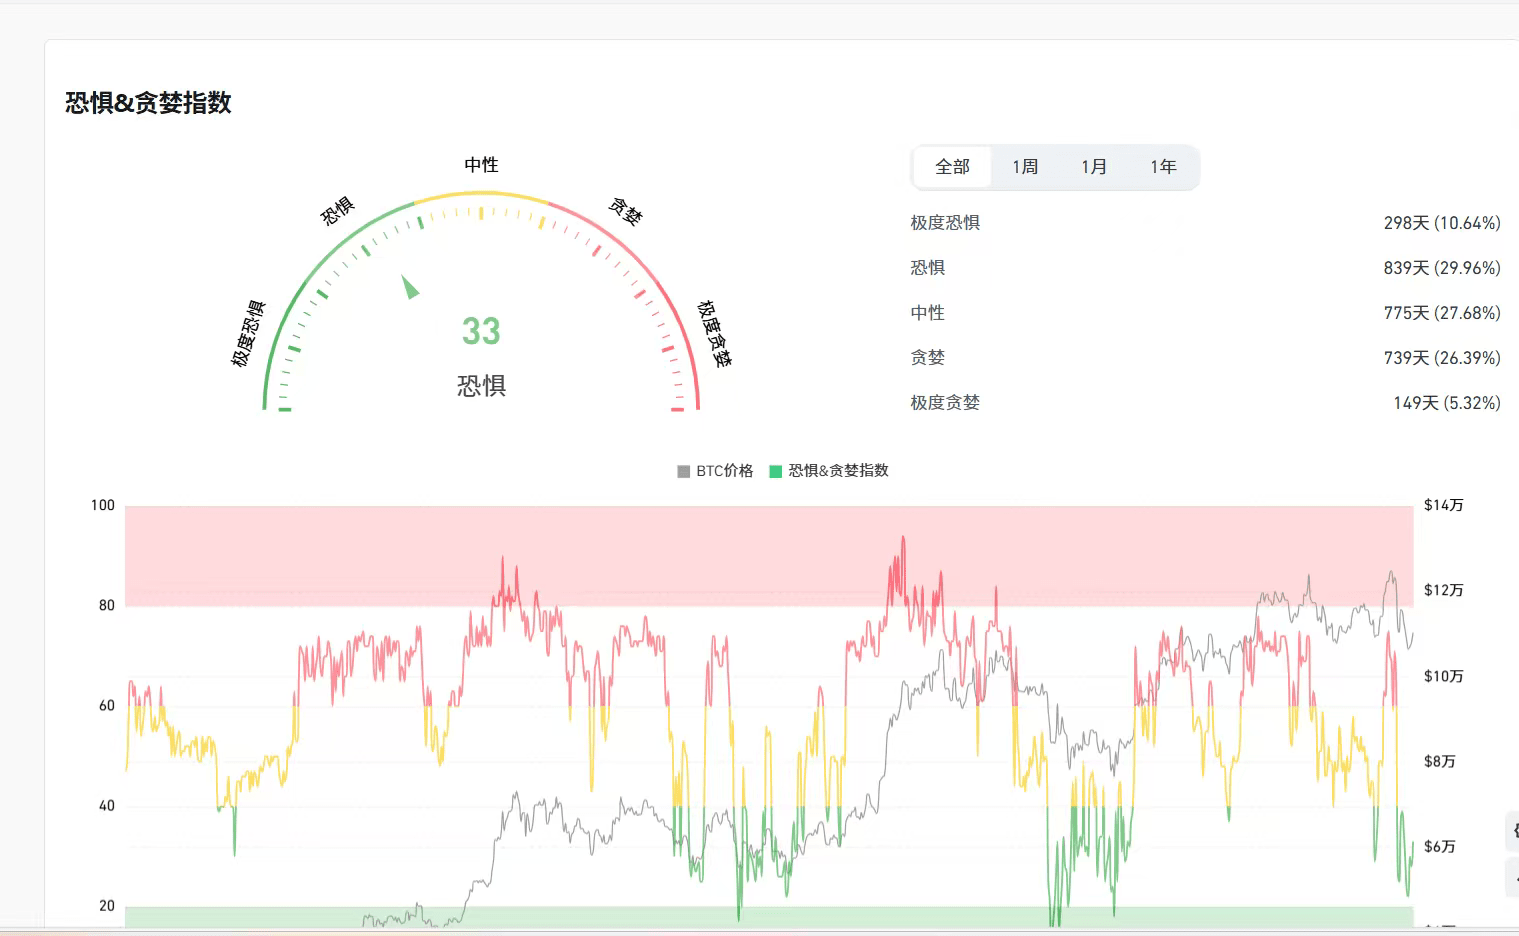Screen dimensions: 1519x936
Task: Click the 中性 label atop the gauge
Action: coord(481,165)
